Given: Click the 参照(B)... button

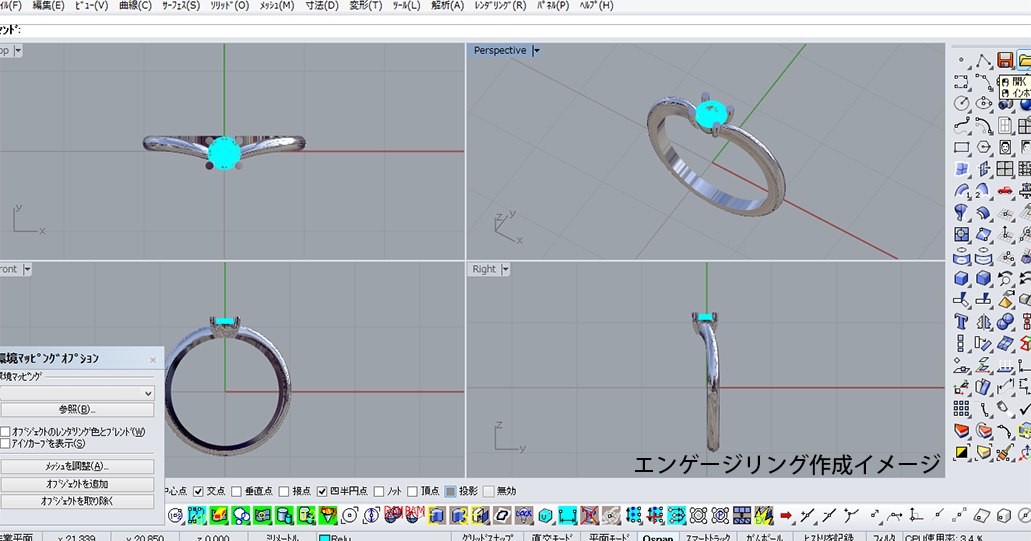Looking at the screenshot, I should tap(77, 410).
